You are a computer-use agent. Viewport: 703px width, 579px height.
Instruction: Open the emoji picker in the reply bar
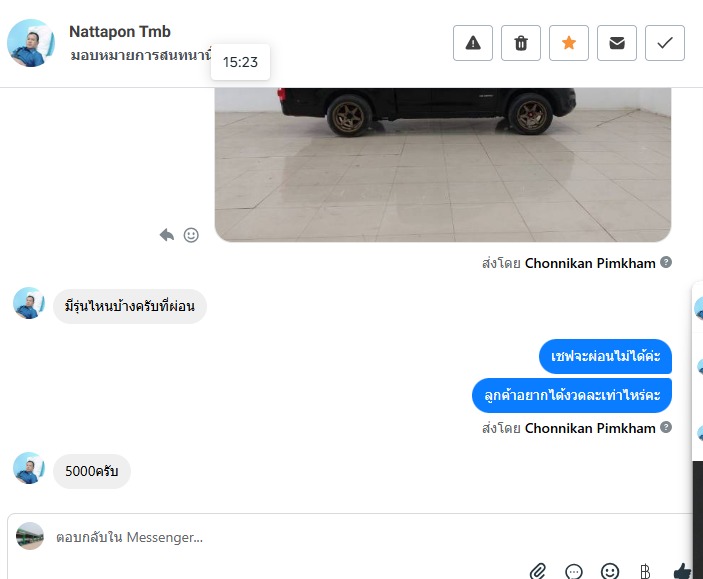tap(609, 571)
